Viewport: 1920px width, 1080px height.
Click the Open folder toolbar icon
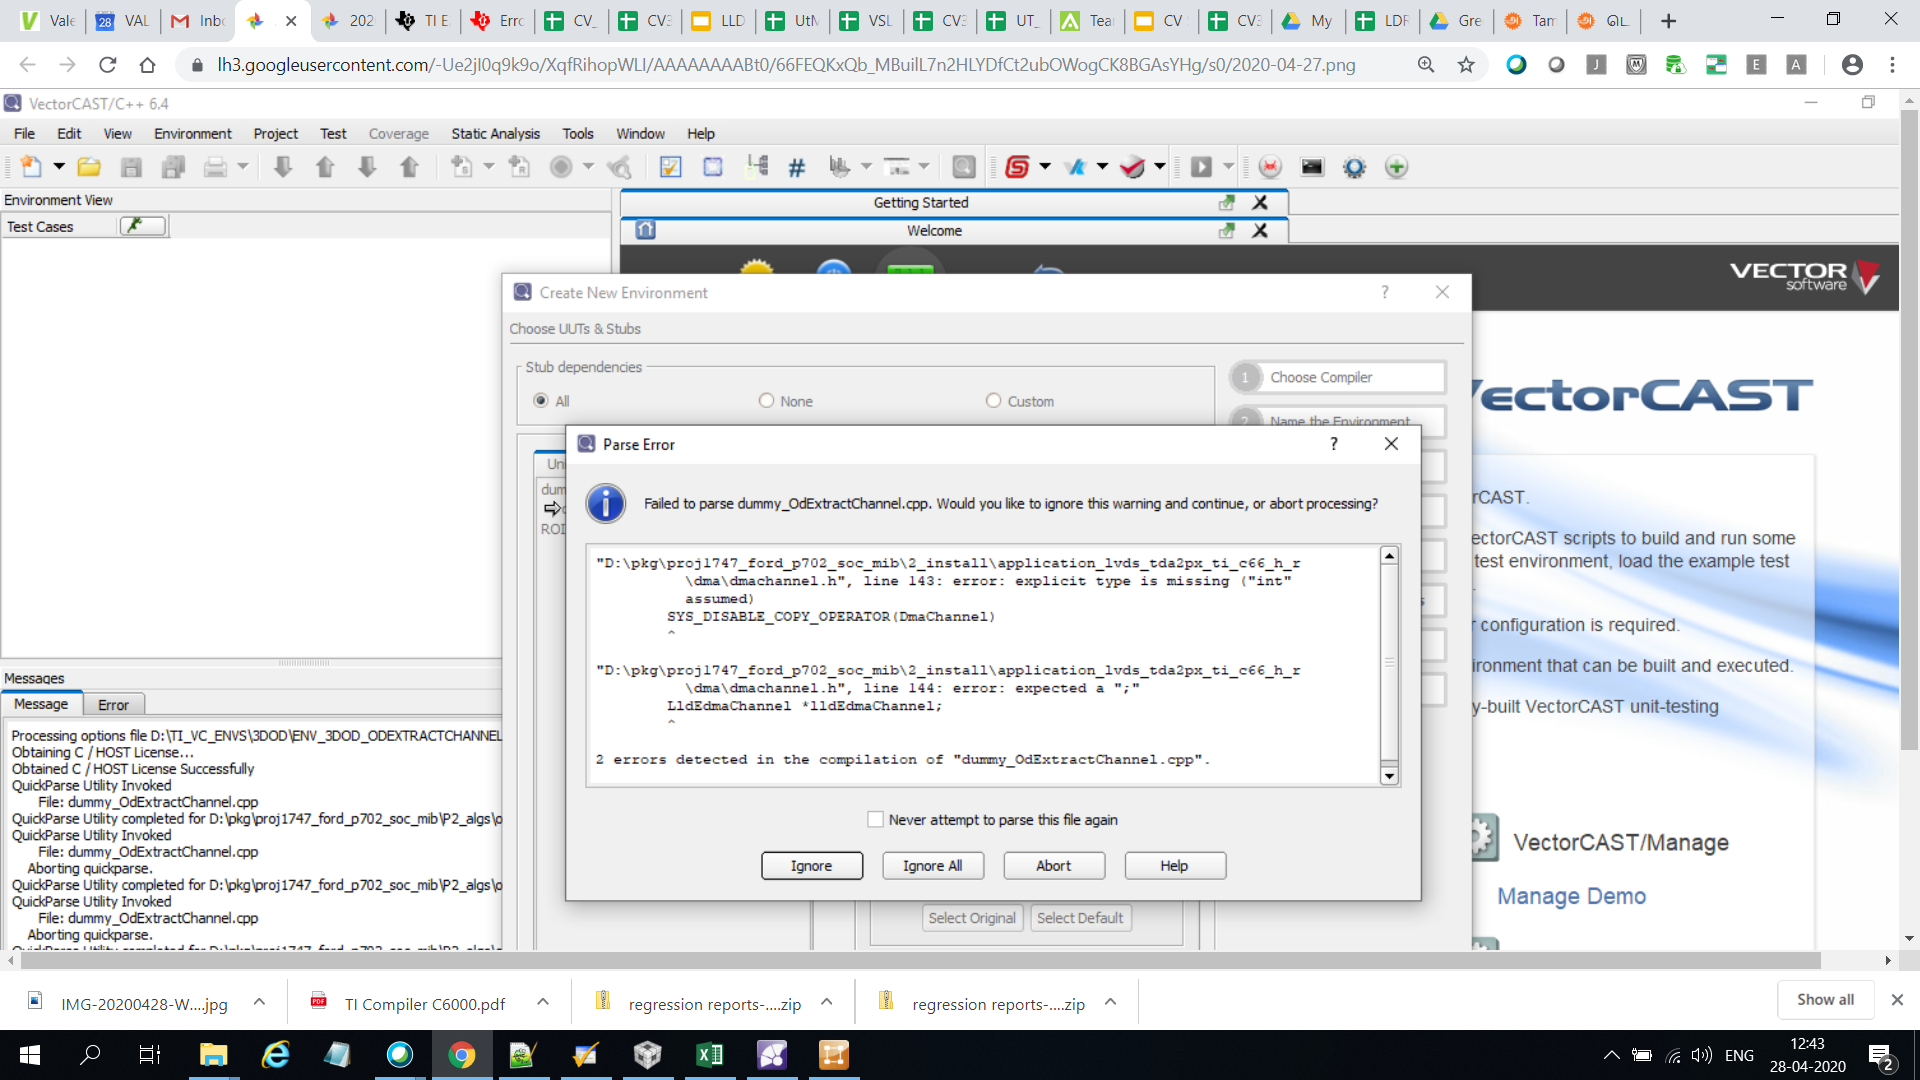89,167
